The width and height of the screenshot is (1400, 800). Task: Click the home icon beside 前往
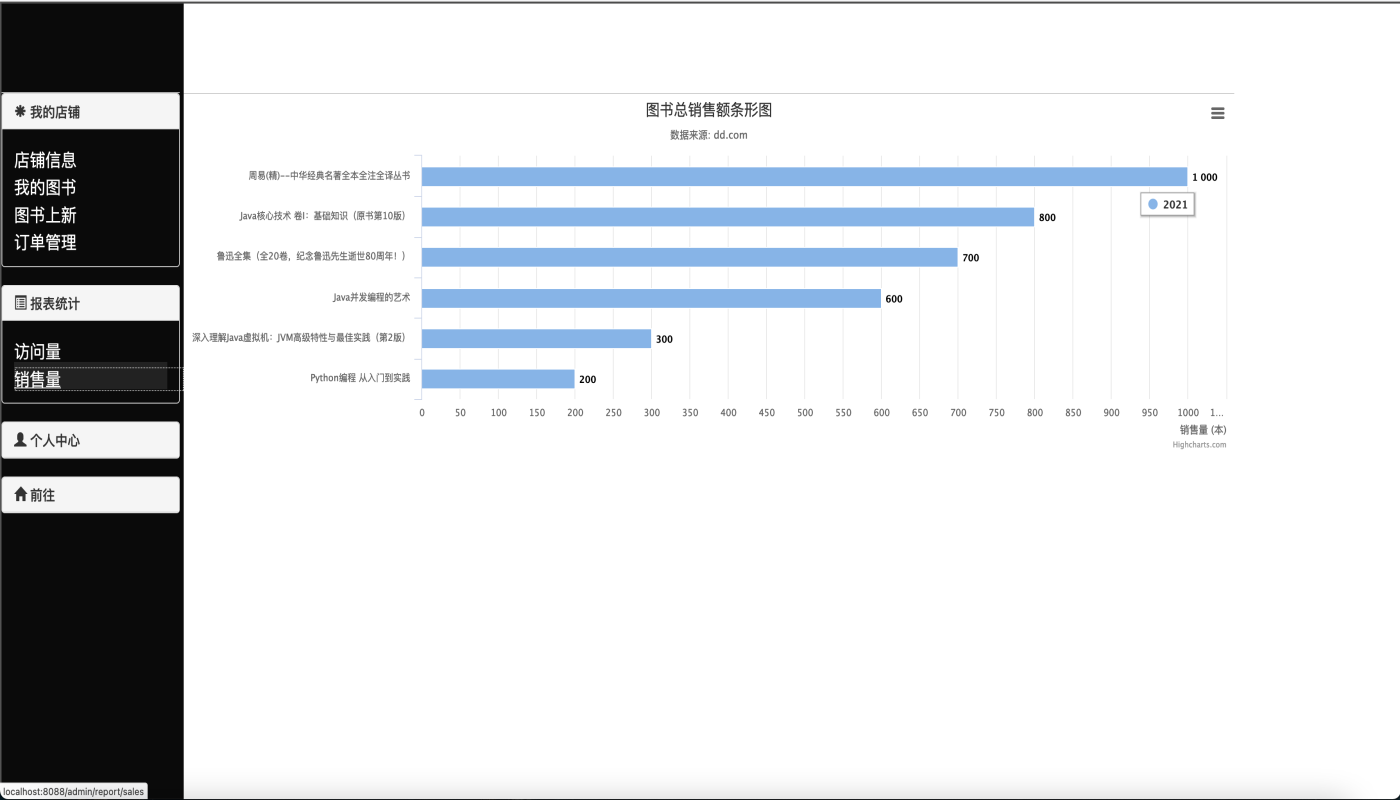point(21,495)
